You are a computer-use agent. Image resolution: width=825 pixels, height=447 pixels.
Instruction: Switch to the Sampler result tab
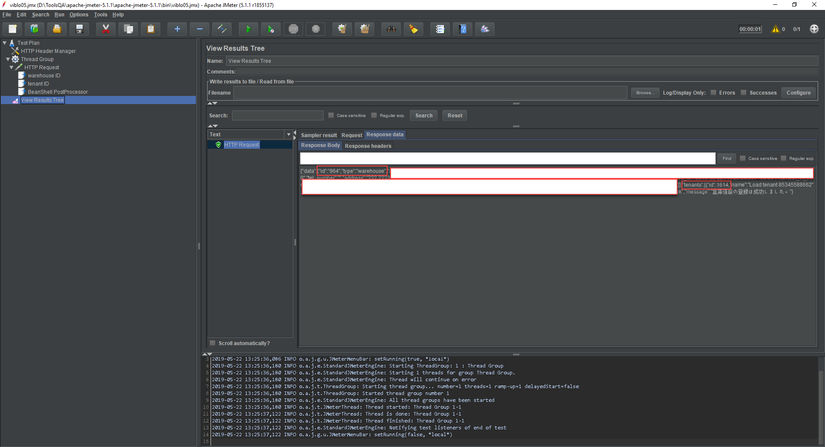click(x=319, y=135)
